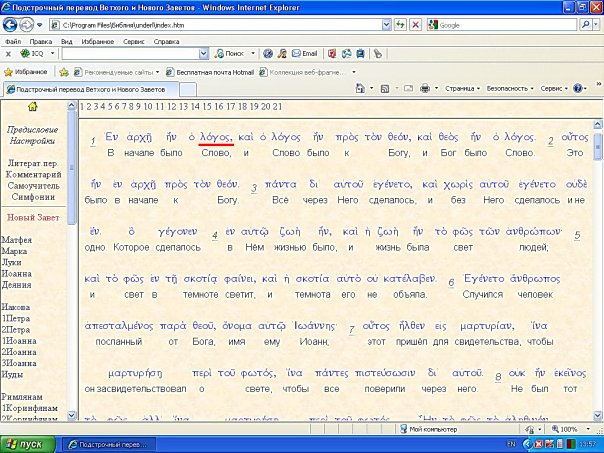This screenshot has width=604, height=453.
Task: Open the Предисловие link in the sidebar
Action: pos(34,130)
